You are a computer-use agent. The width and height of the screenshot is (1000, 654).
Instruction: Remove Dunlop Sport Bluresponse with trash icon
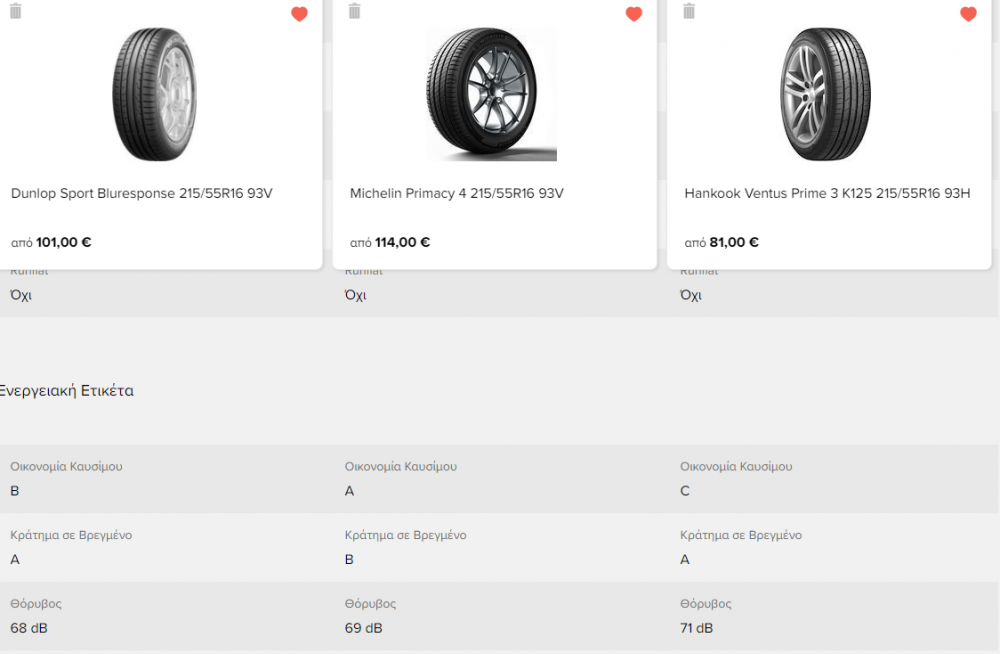point(16,11)
